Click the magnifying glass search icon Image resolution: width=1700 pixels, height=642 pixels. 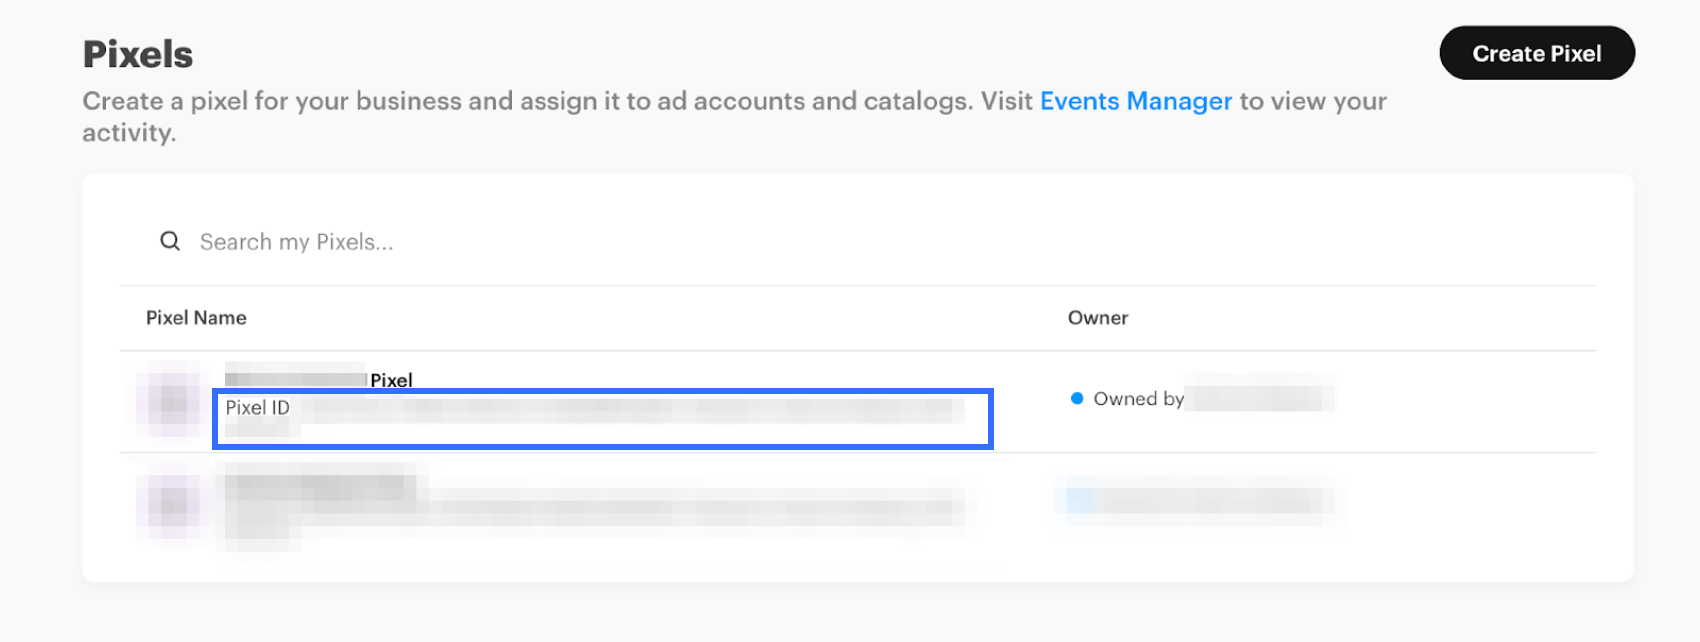tap(170, 241)
